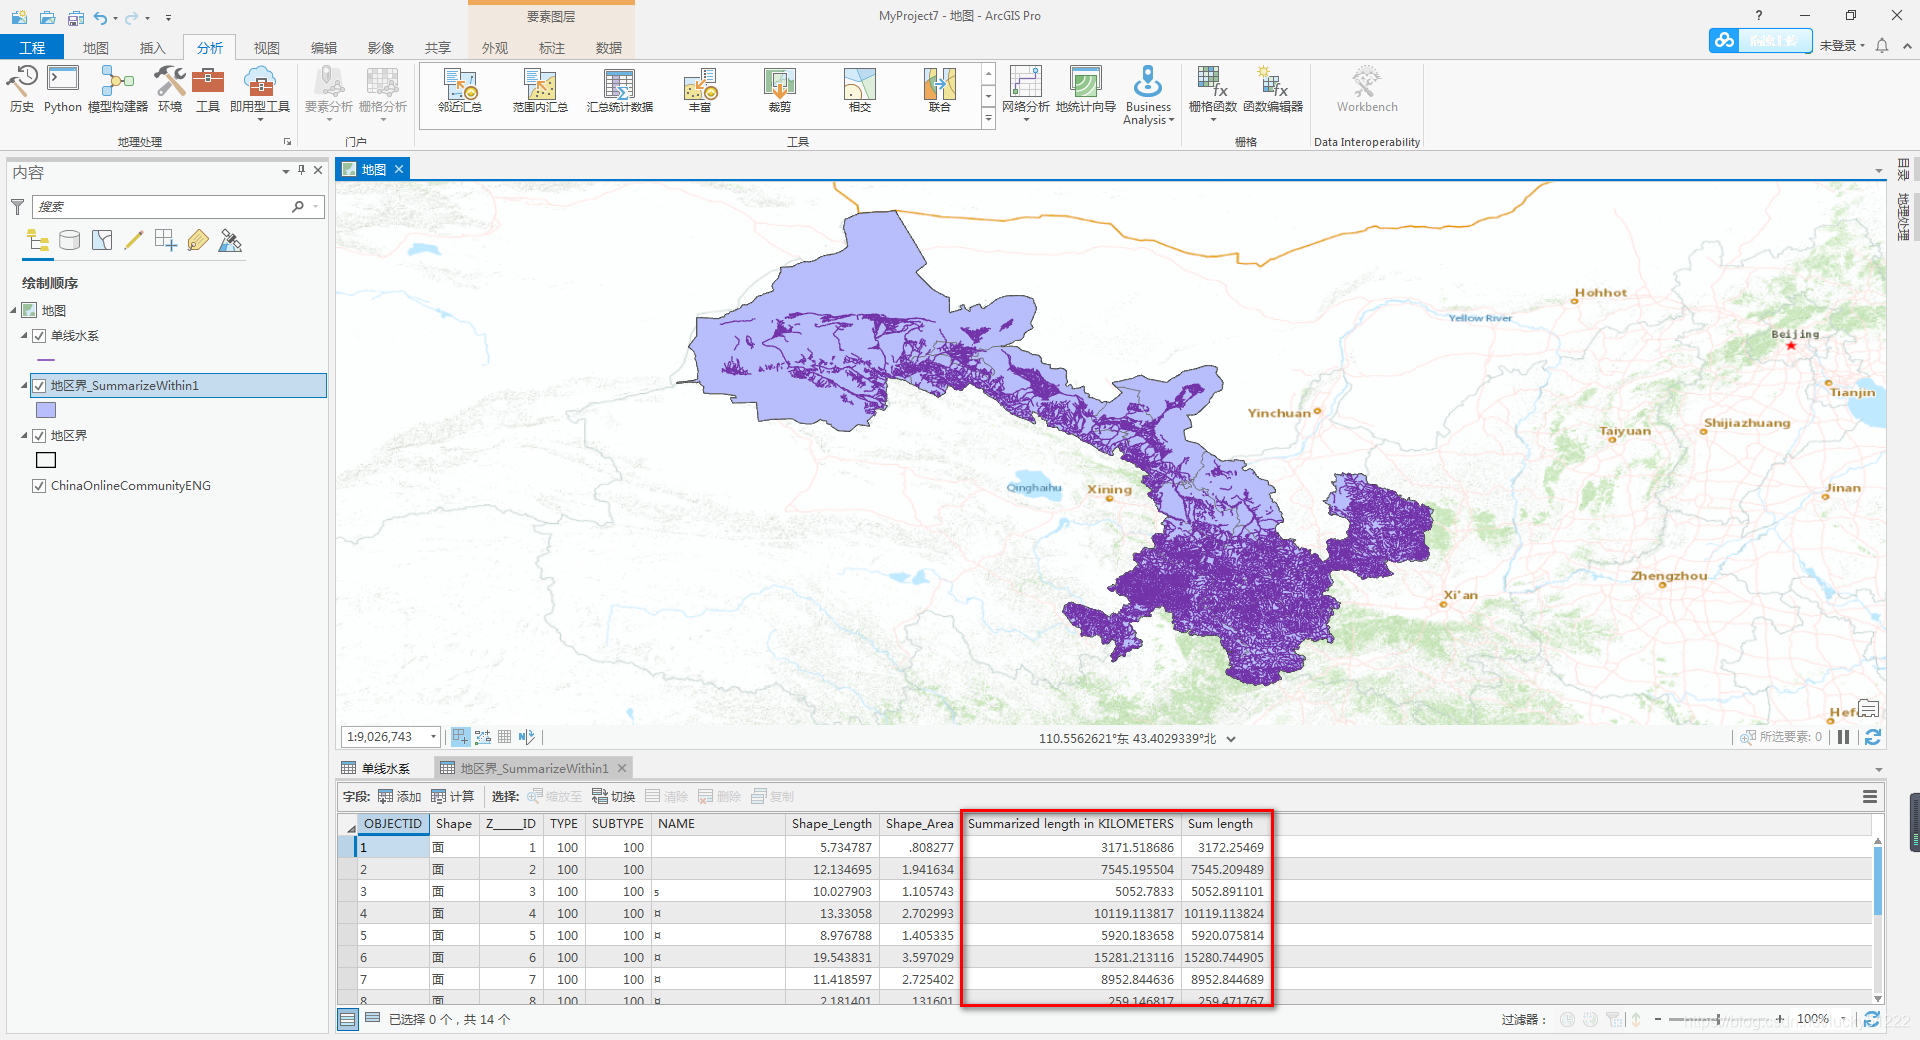Viewport: 1920px width, 1040px height.
Task: Expand the analysis tools gallery
Action: pos(988,118)
